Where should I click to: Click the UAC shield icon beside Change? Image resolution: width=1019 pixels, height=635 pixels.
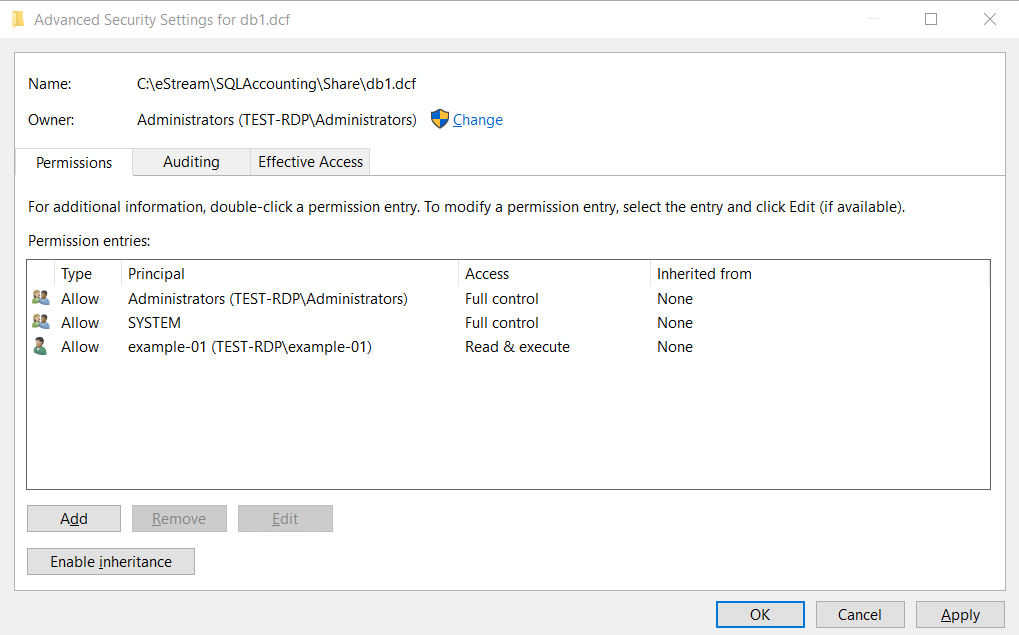tap(440, 119)
